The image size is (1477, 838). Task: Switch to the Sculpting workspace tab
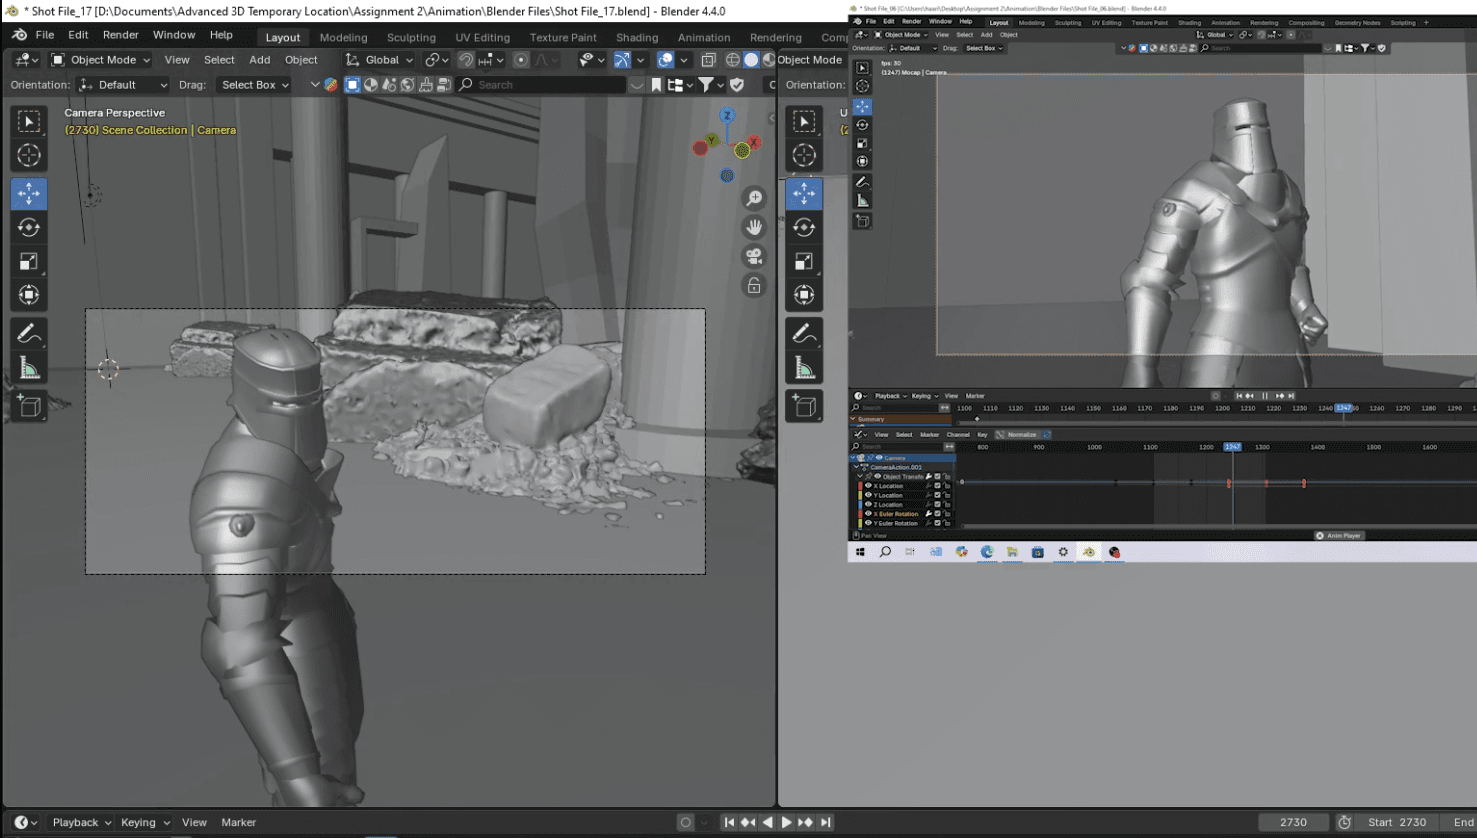coord(411,37)
